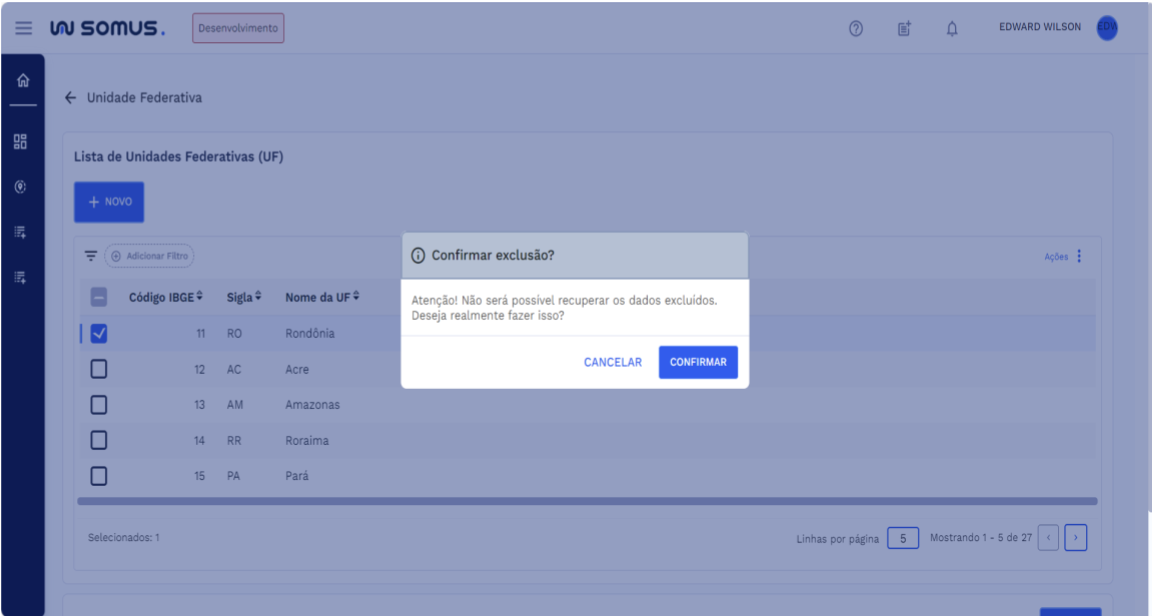Click the notes document icon in header
This screenshot has height=616, width=1152.
click(x=903, y=28)
